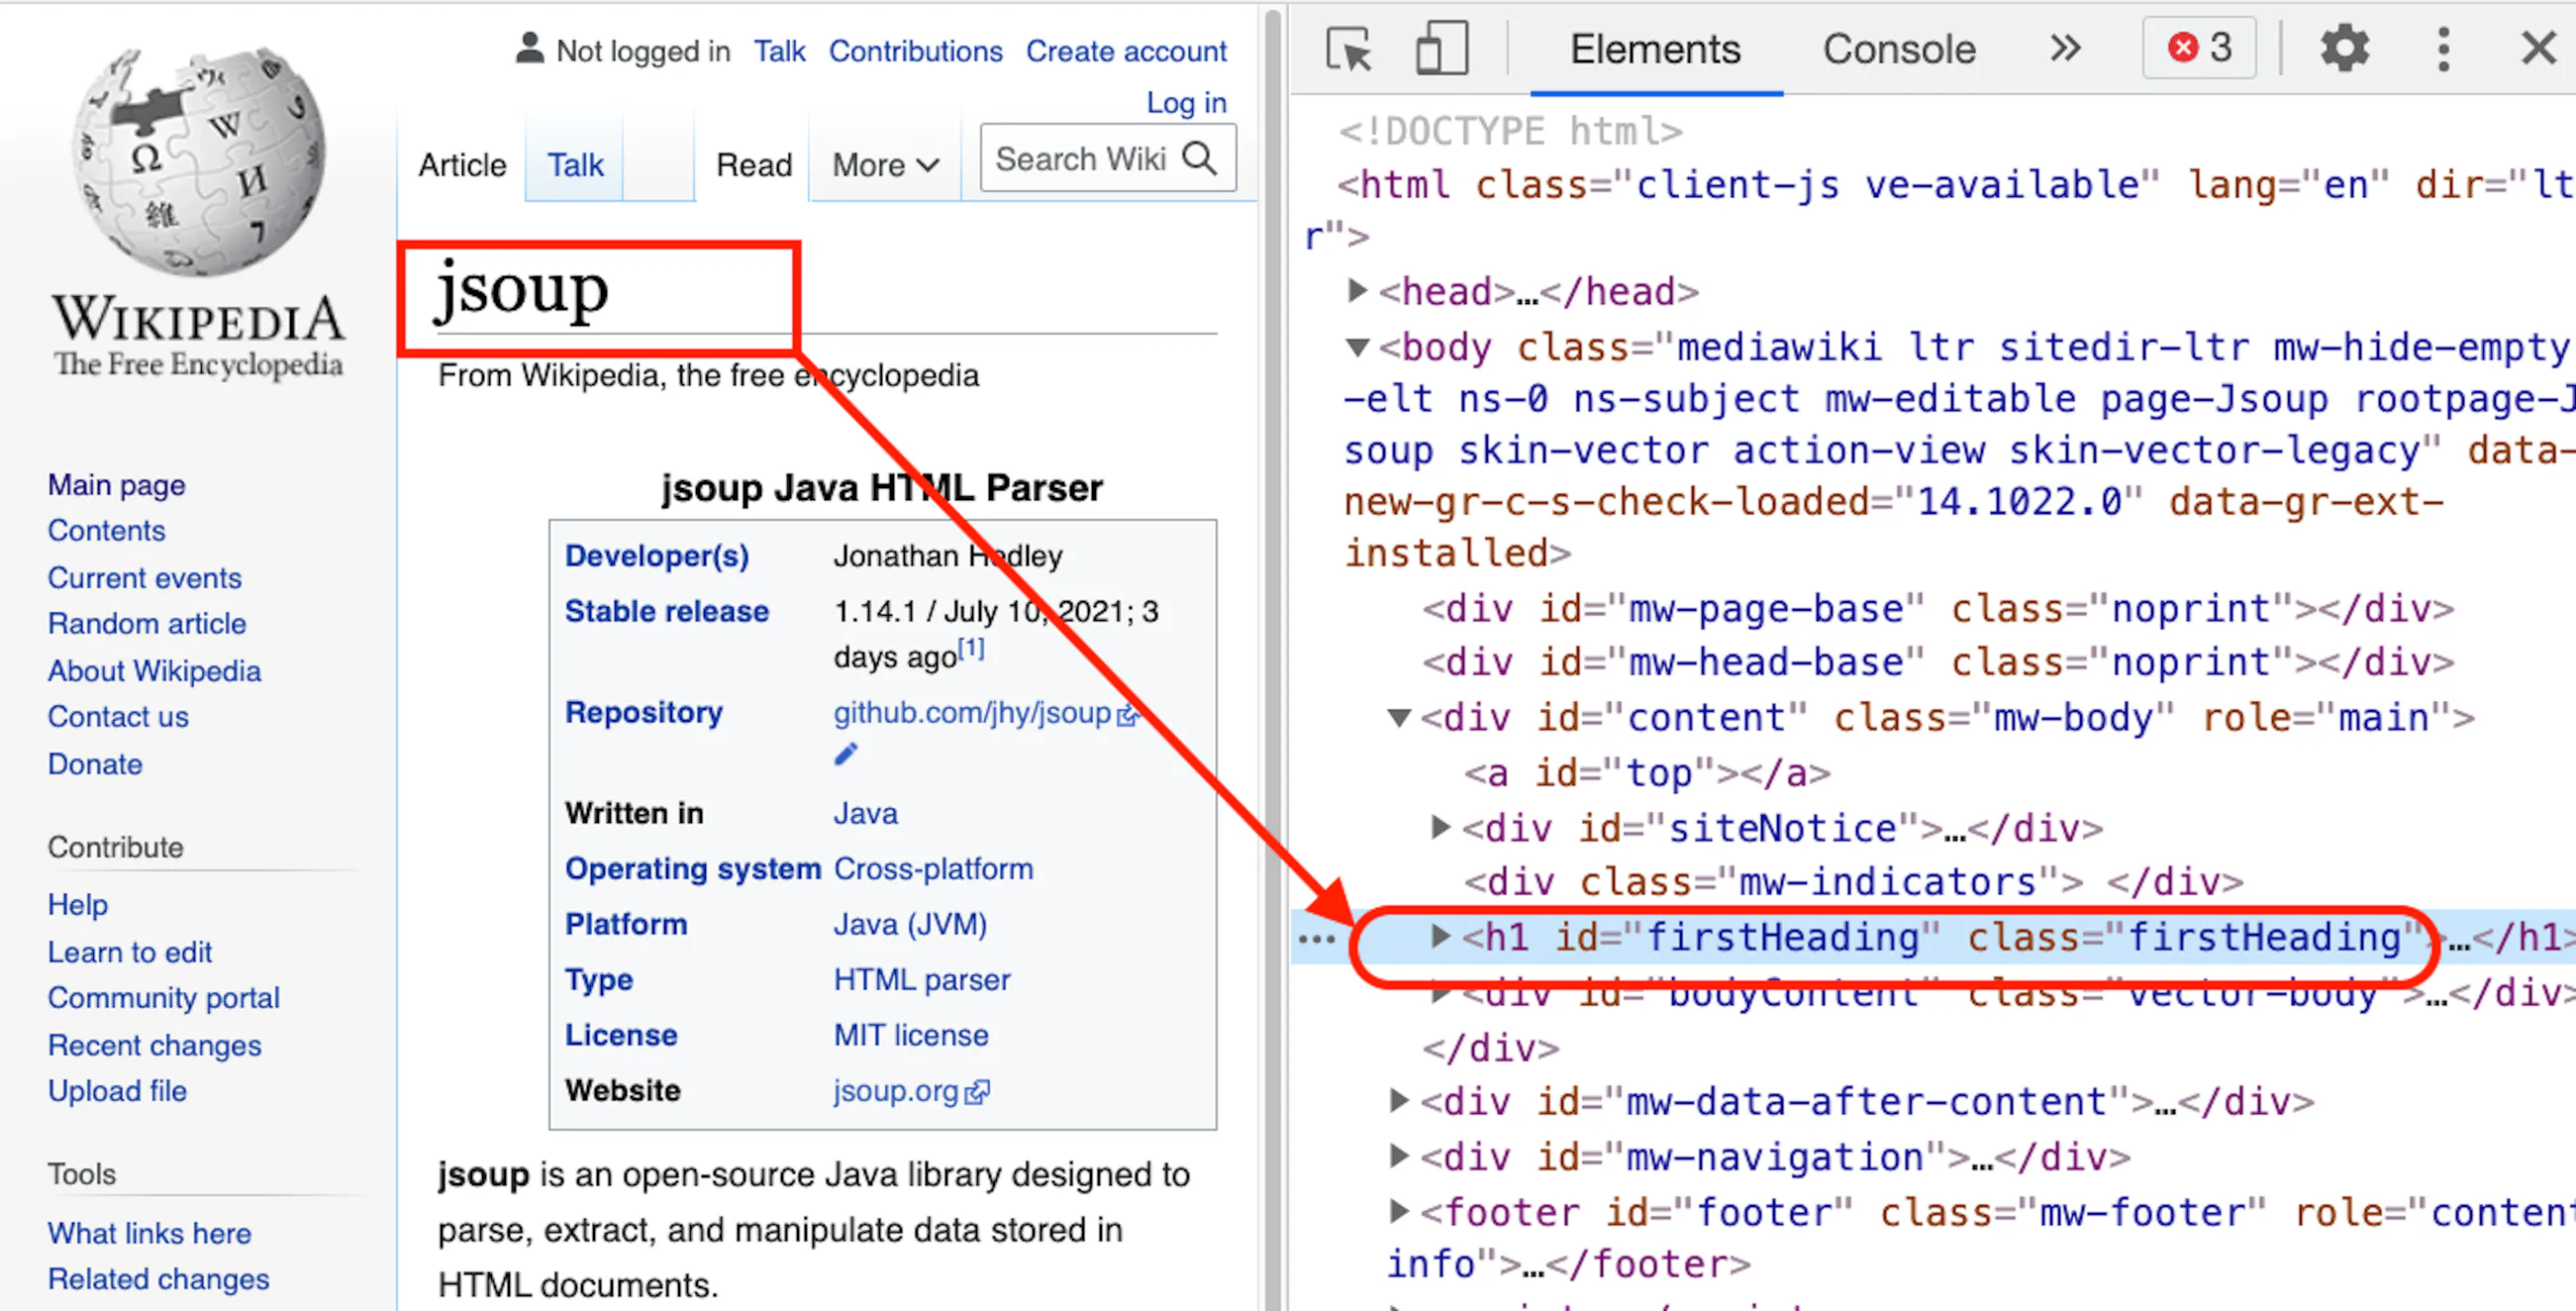Open DevTools three-dot customize menu
The height and width of the screenshot is (1311, 2576).
click(2443, 49)
